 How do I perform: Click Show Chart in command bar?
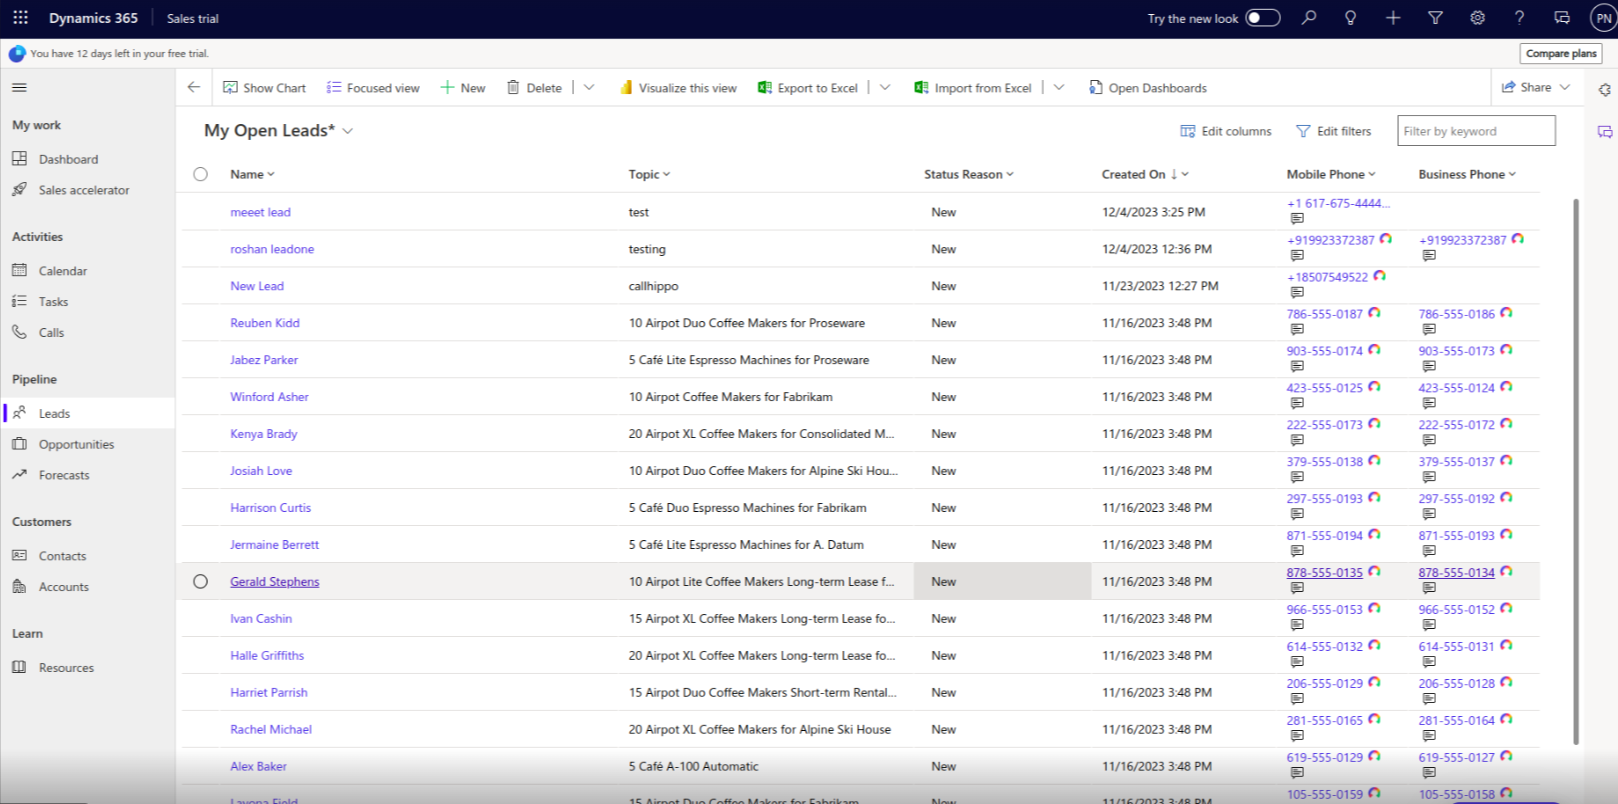click(264, 88)
